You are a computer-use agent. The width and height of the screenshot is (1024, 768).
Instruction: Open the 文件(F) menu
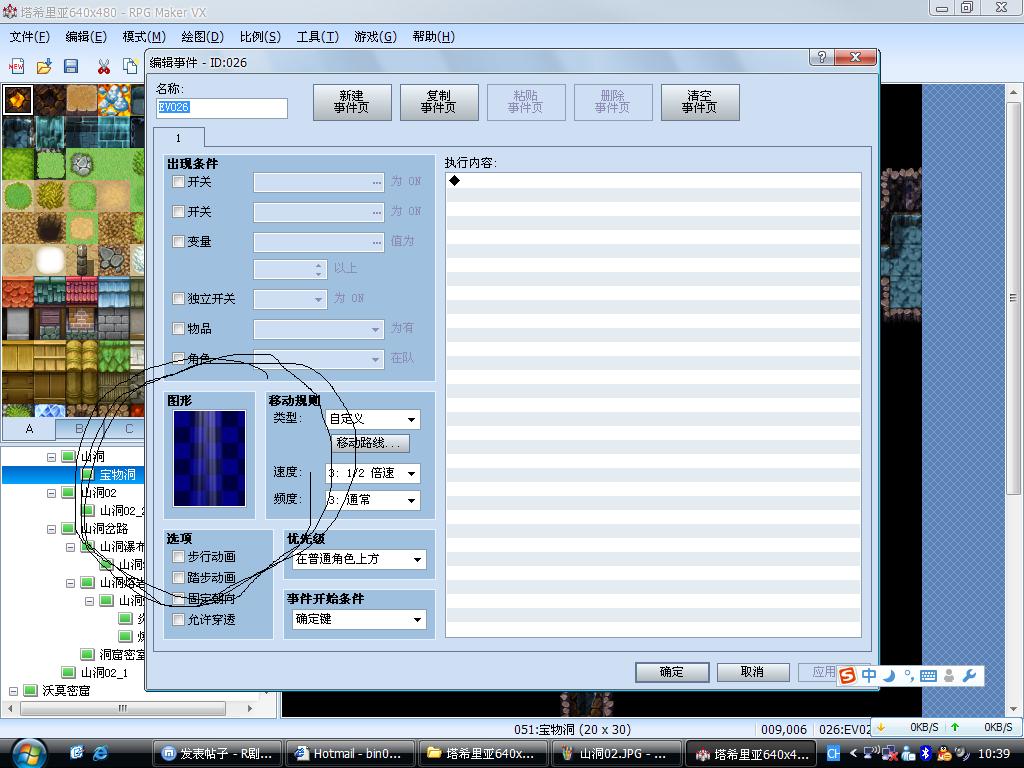point(29,37)
